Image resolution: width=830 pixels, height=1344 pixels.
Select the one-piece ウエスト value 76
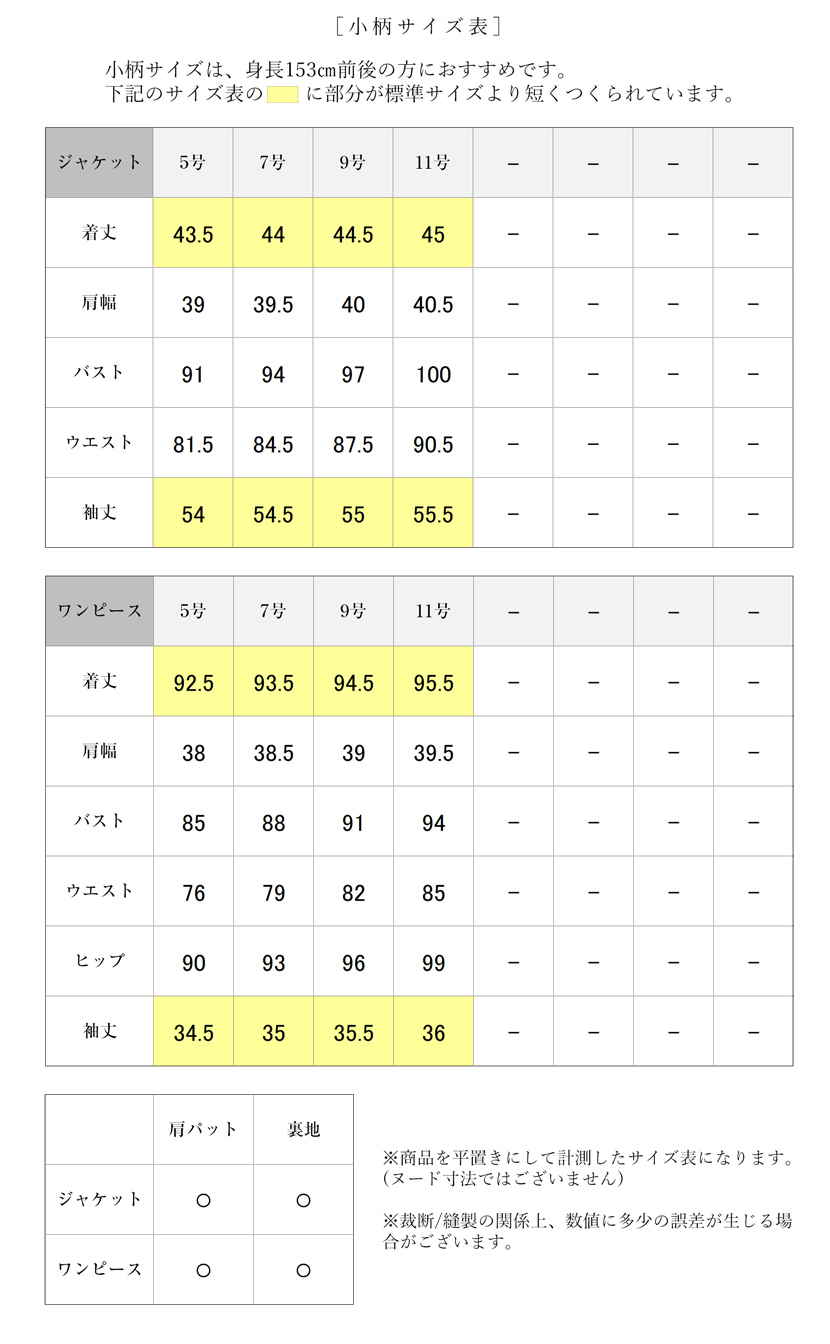point(193,893)
